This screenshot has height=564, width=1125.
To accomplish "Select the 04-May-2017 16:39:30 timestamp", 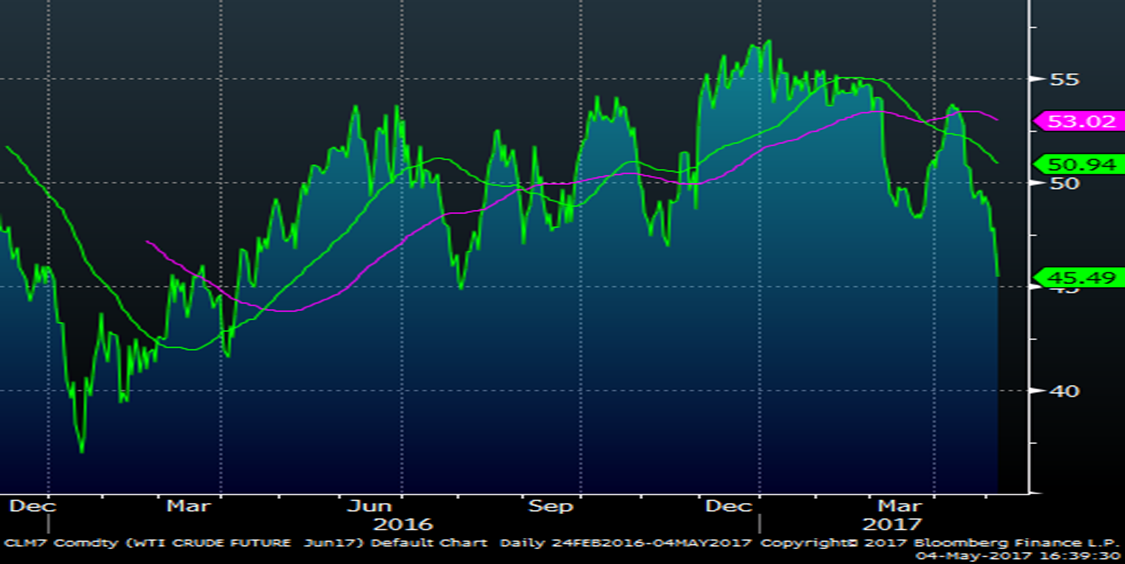I will 1038,556.
